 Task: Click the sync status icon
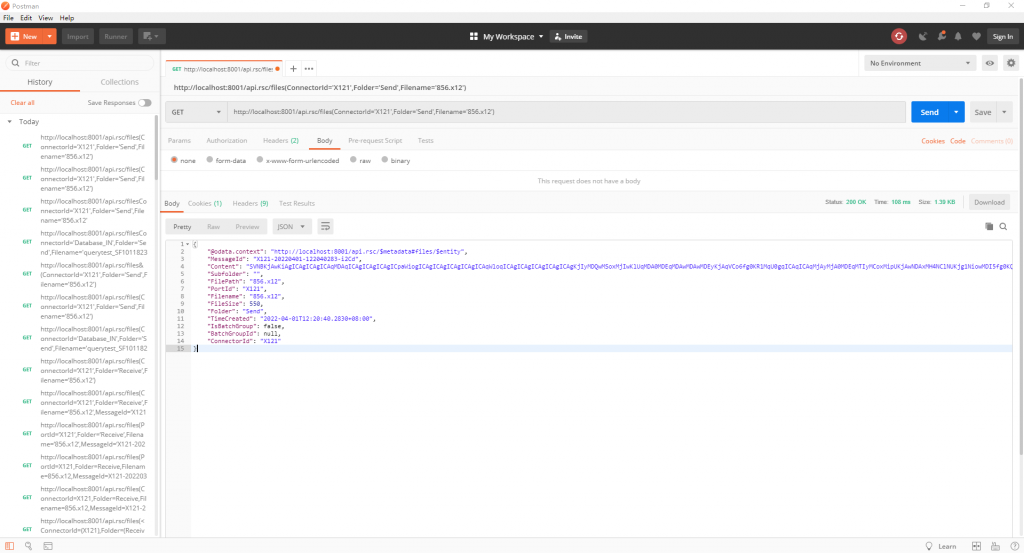point(899,37)
